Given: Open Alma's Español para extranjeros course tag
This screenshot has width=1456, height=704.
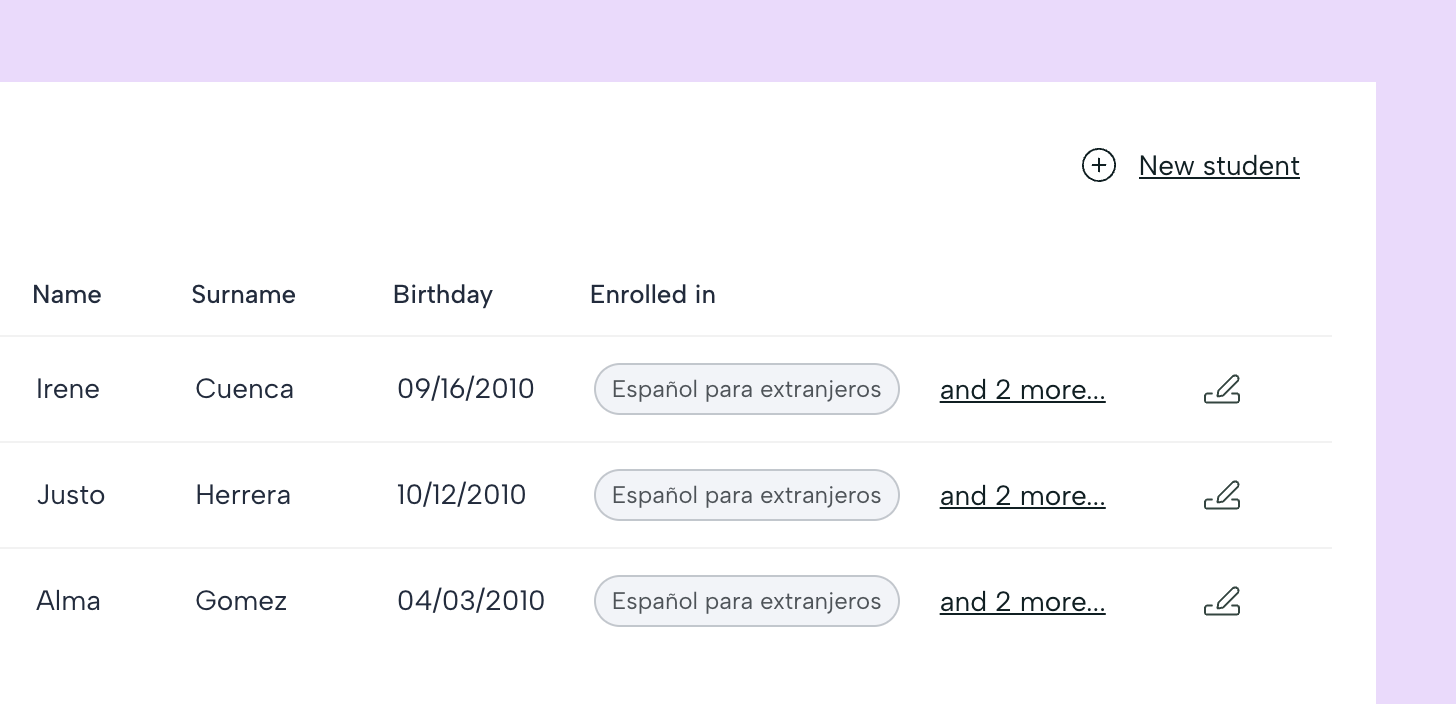Looking at the screenshot, I should tap(747, 601).
